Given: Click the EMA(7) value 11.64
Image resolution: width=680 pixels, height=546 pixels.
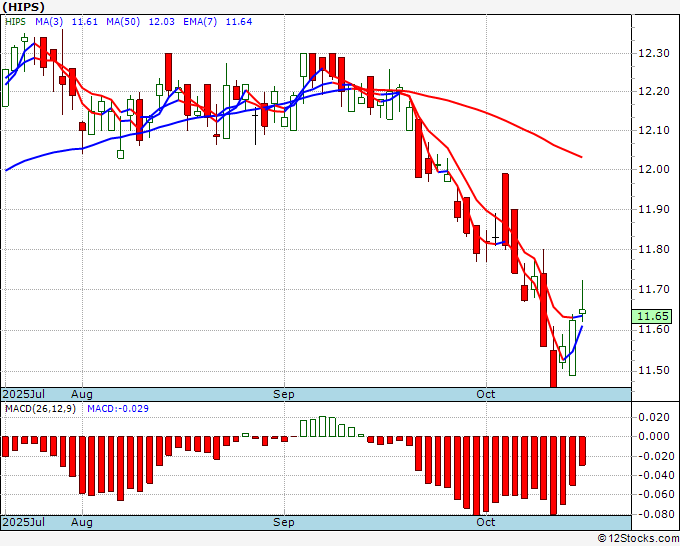Looking at the screenshot, I should coord(239,22).
